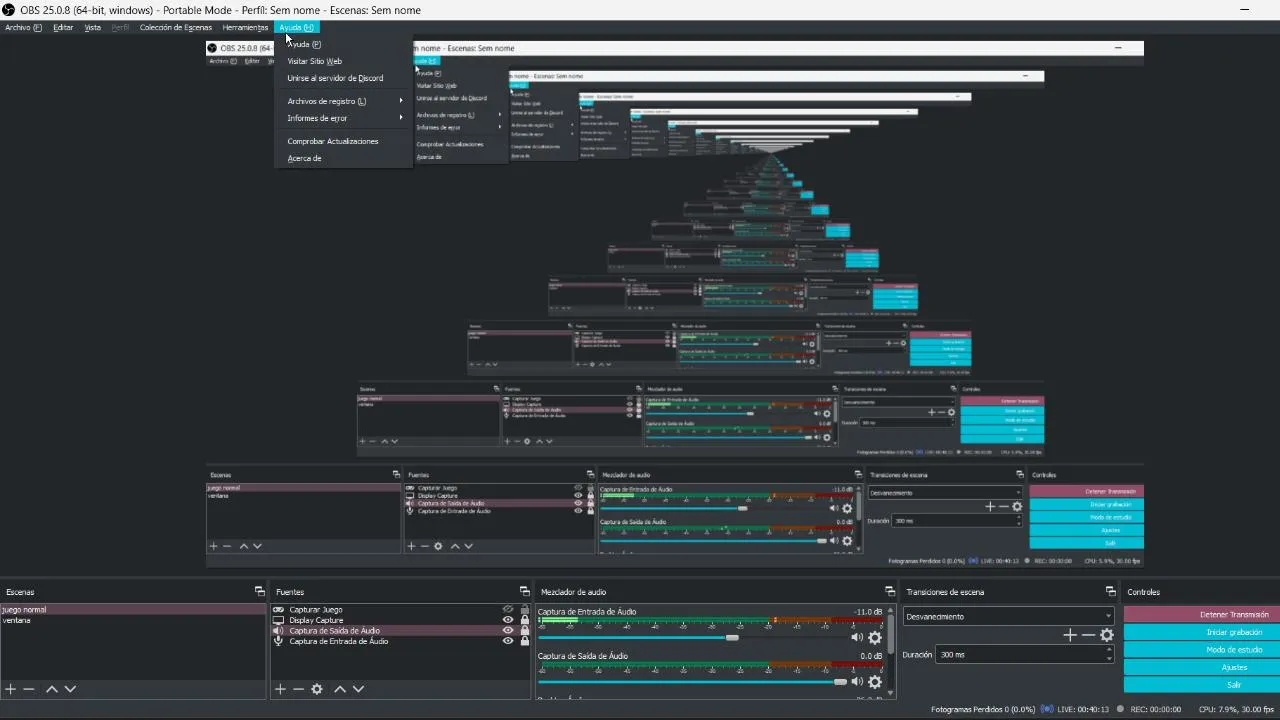Open transition properties with the gear icon

(1107, 635)
